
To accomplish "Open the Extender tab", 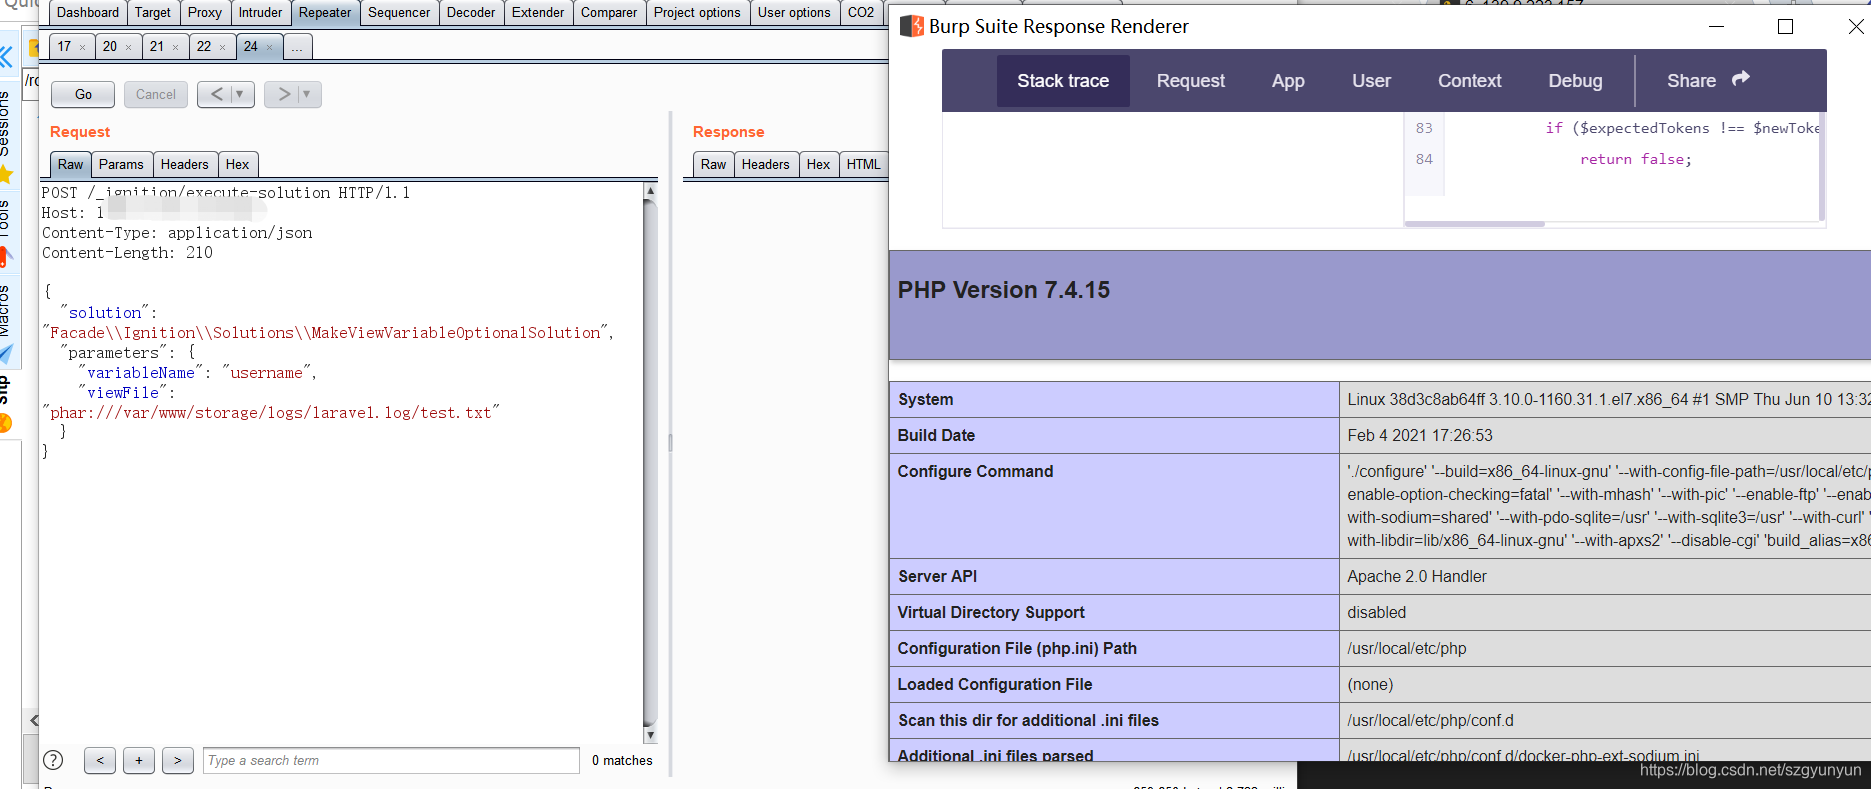I will click(x=538, y=13).
